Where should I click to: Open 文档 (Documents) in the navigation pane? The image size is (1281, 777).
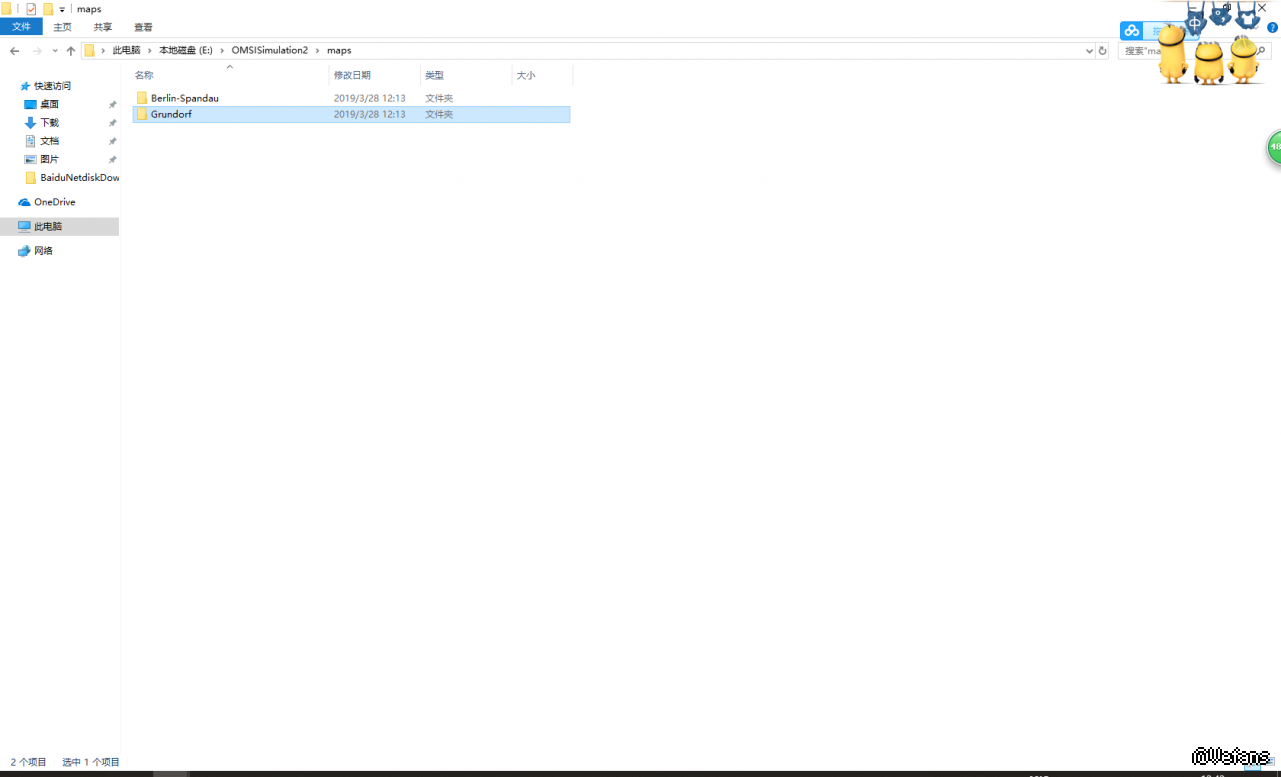49,141
